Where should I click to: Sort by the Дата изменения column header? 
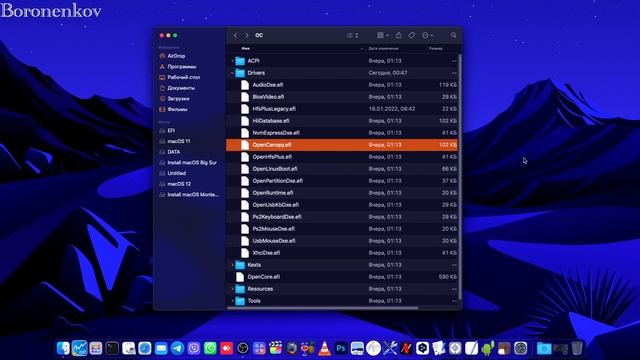point(383,49)
